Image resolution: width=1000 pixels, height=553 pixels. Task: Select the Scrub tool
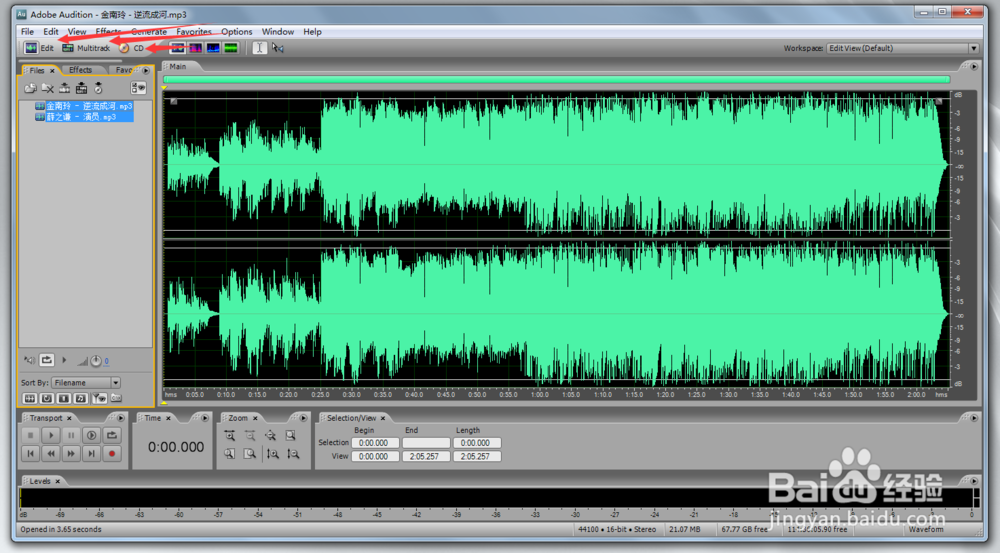click(277, 48)
